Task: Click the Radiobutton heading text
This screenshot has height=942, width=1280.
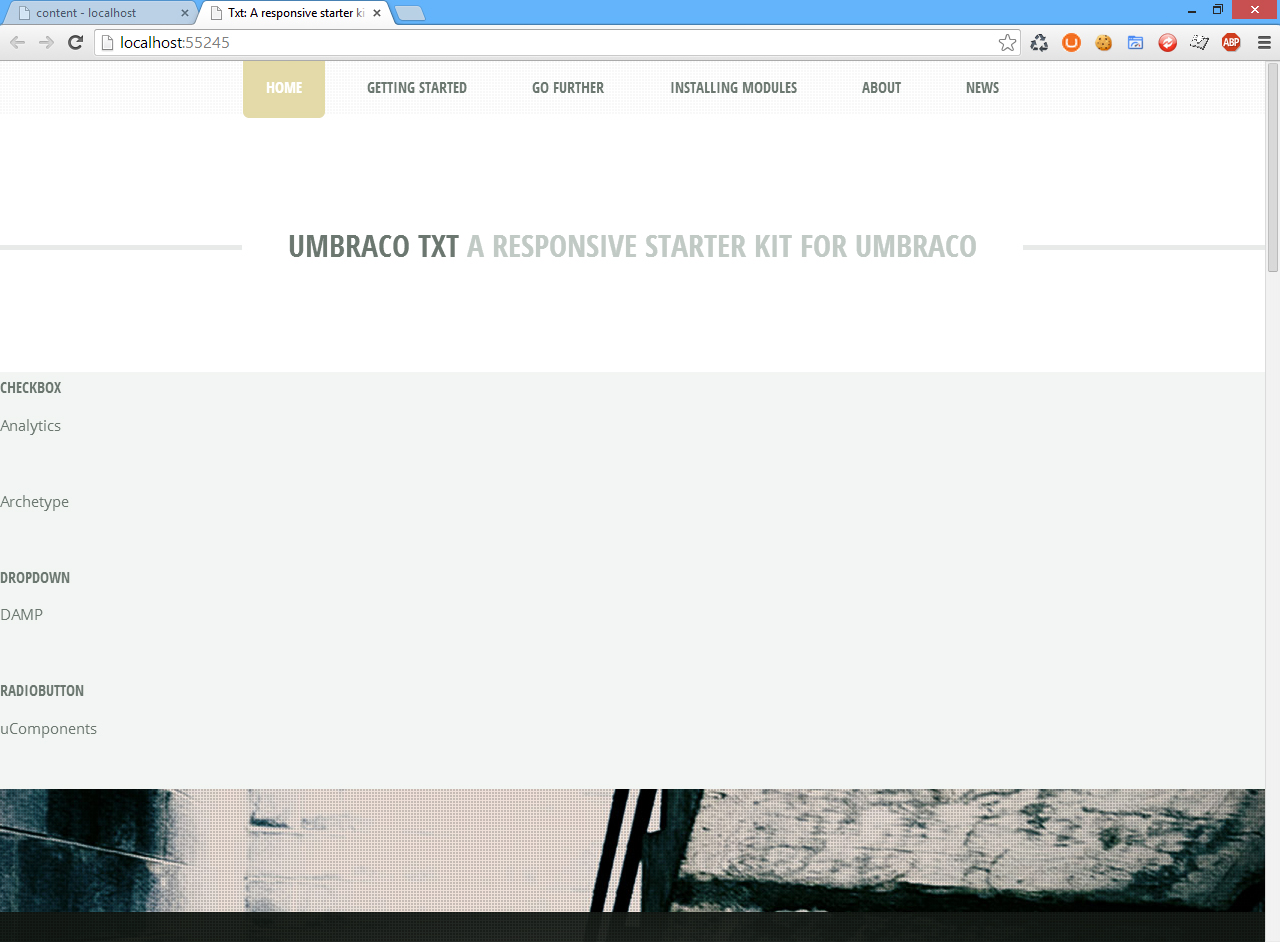Action: [42, 691]
